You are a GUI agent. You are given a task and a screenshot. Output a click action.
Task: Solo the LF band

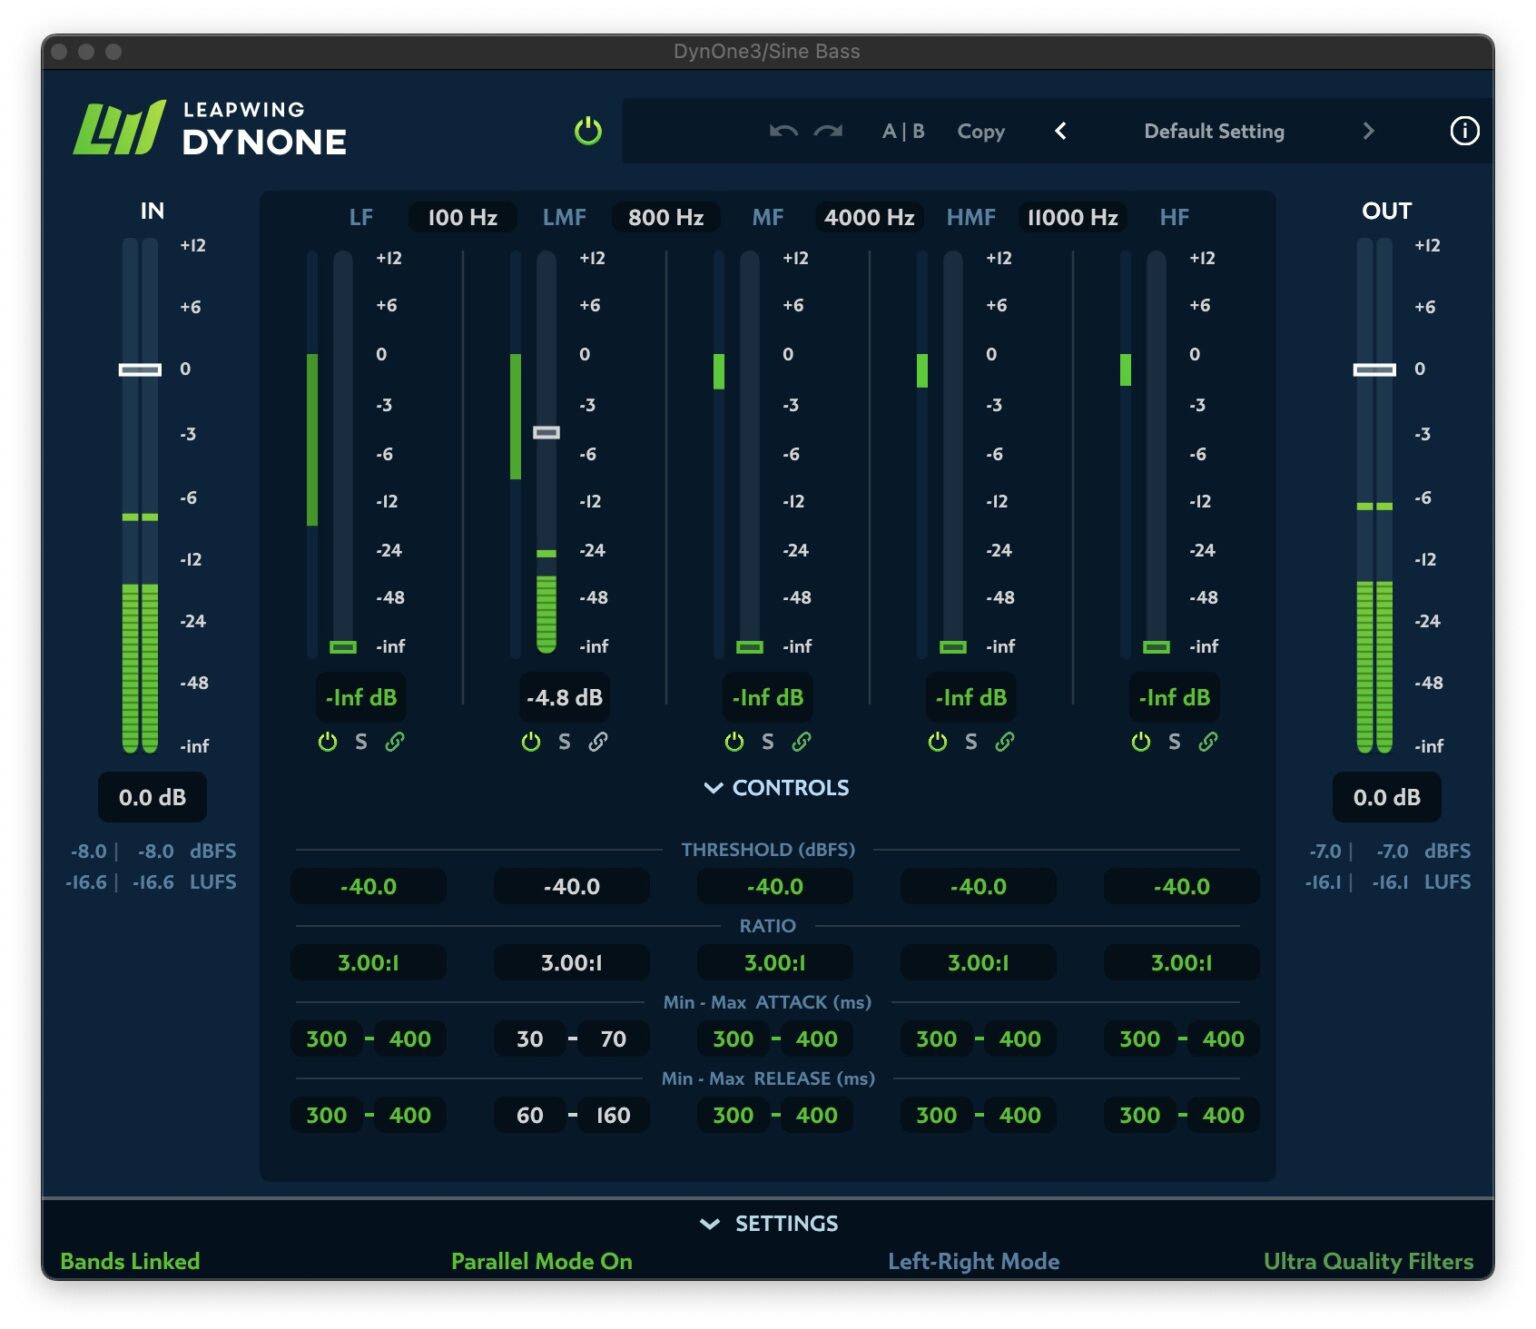(362, 741)
